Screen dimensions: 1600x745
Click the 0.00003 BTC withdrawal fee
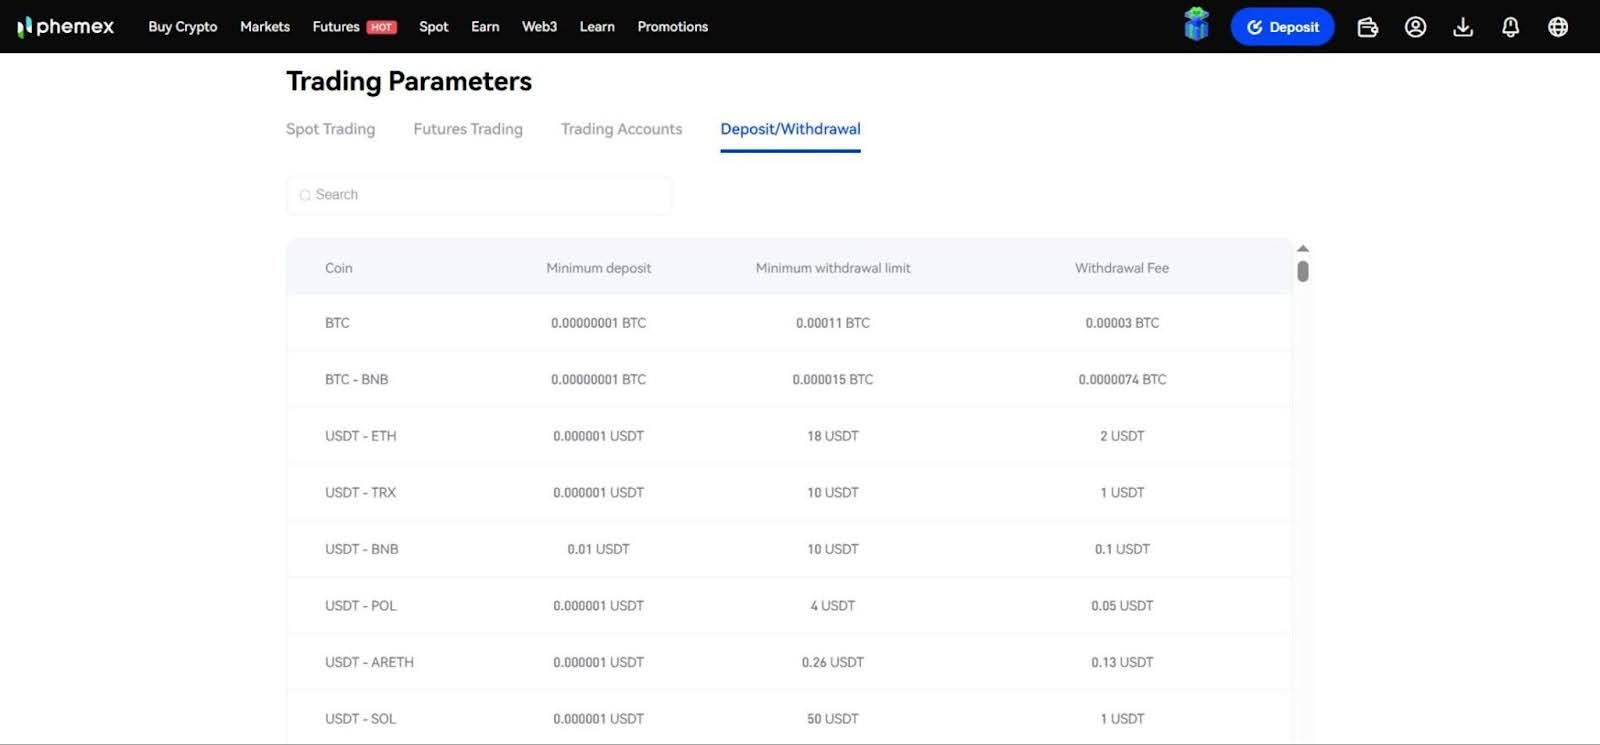[x=1122, y=323]
